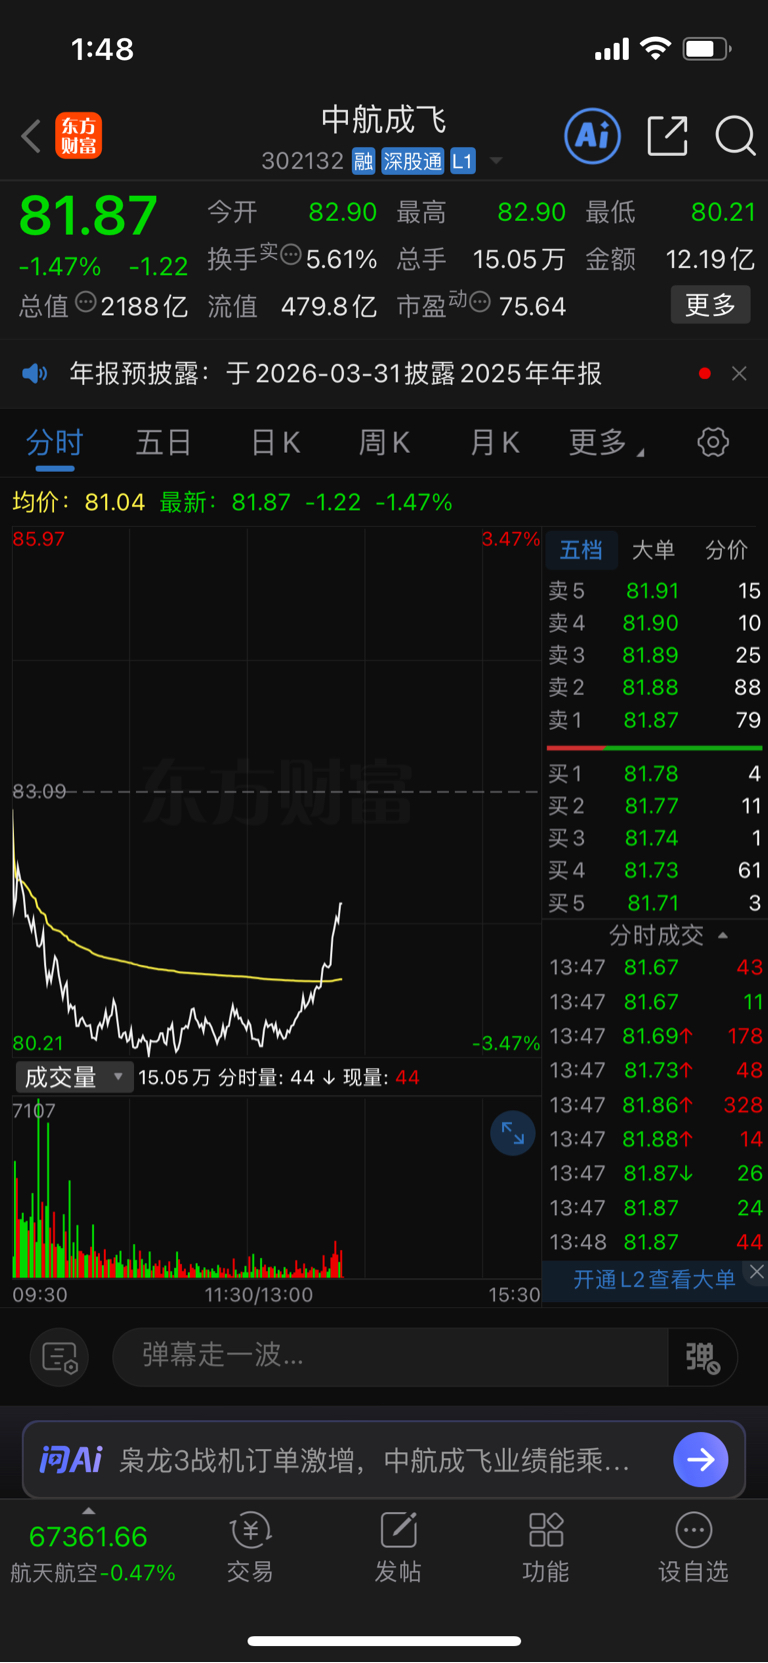Viewport: 768px width, 1663px height.
Task: Close the 开通L2 promo banner
Action: coord(757,1271)
